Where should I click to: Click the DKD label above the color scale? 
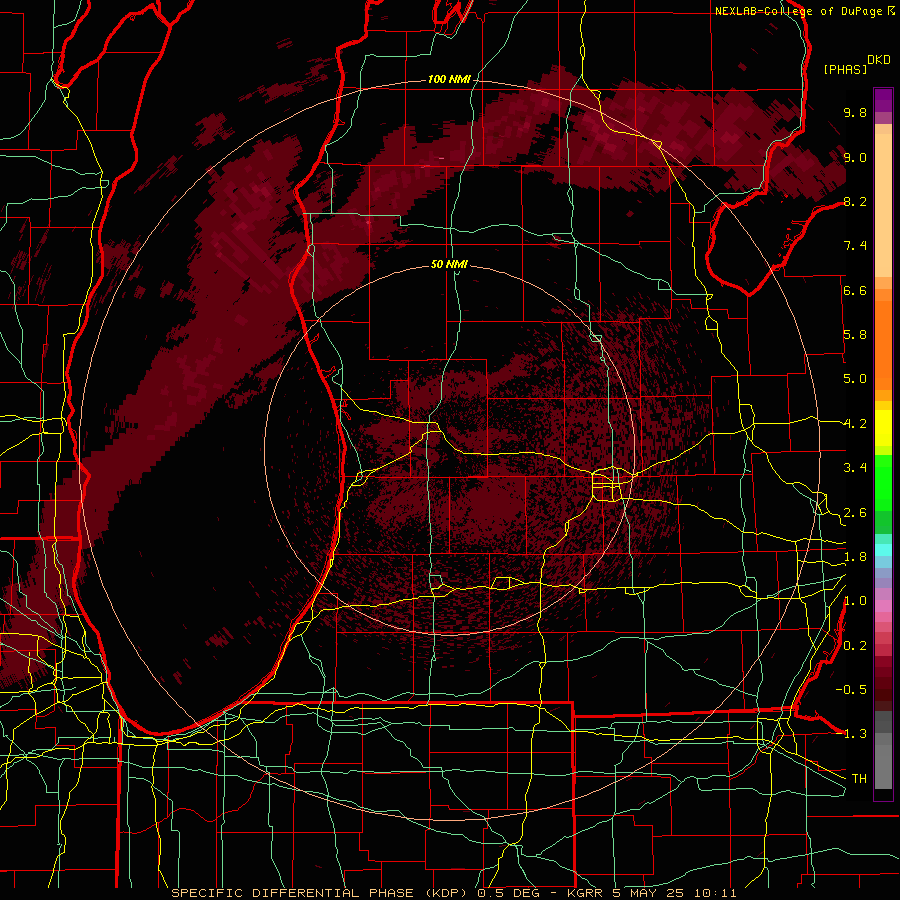(879, 60)
